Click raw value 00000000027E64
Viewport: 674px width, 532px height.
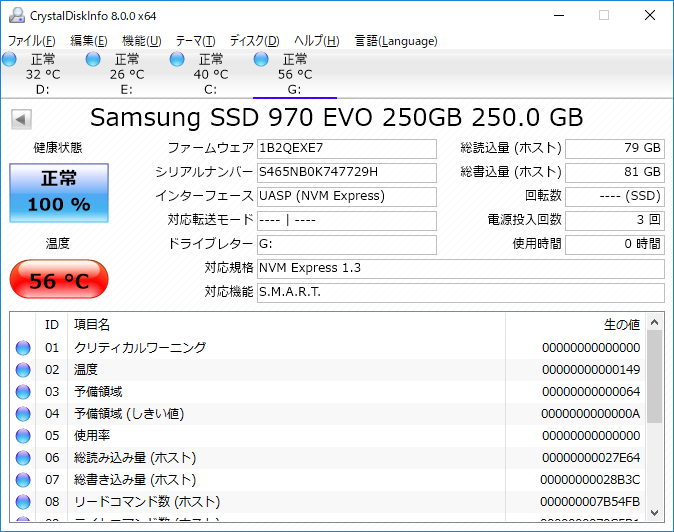tap(591, 458)
